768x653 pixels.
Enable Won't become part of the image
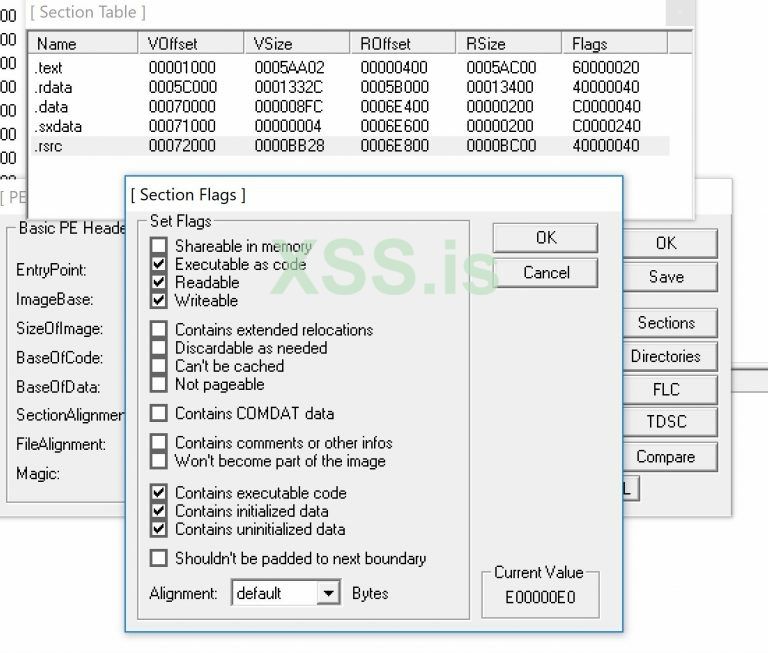pyautogui.click(x=159, y=460)
